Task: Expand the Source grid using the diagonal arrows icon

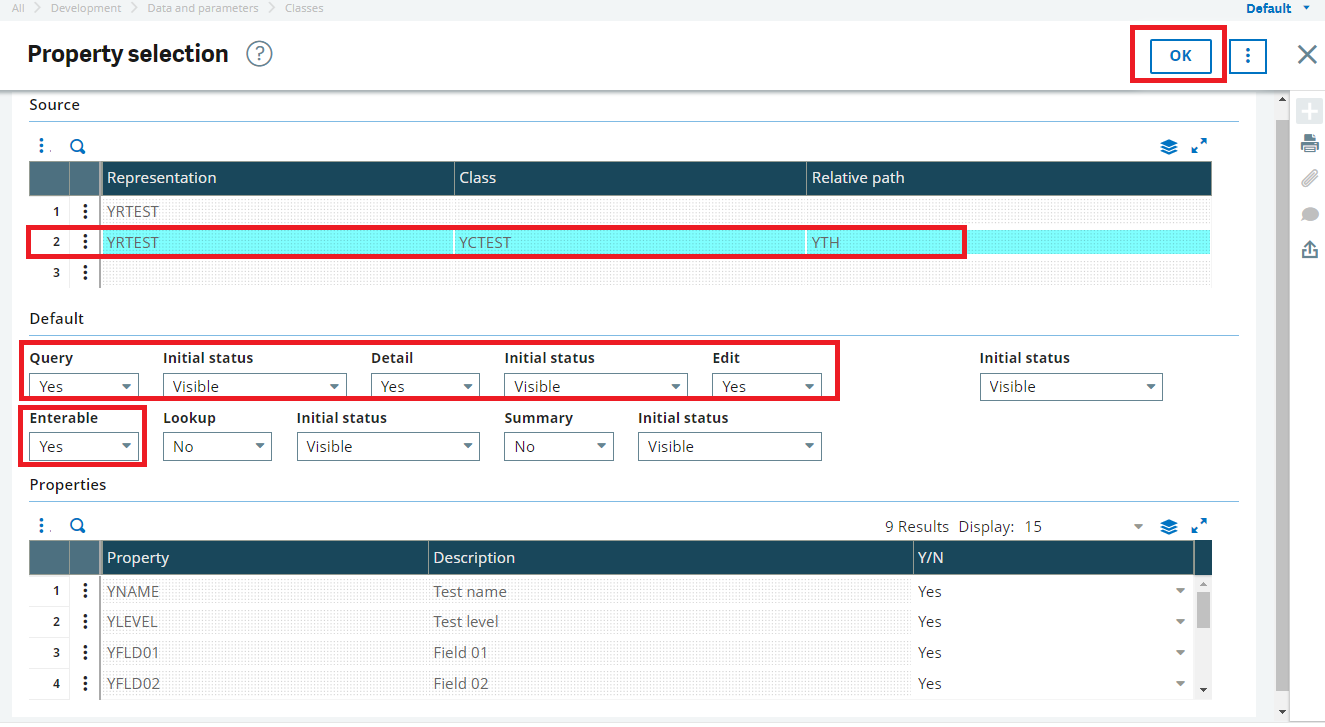Action: click(x=1199, y=145)
